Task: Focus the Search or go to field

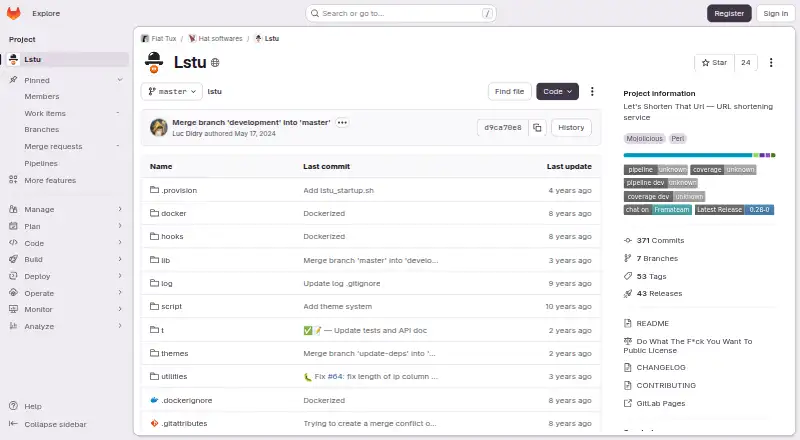Action: pyautogui.click(x=401, y=13)
